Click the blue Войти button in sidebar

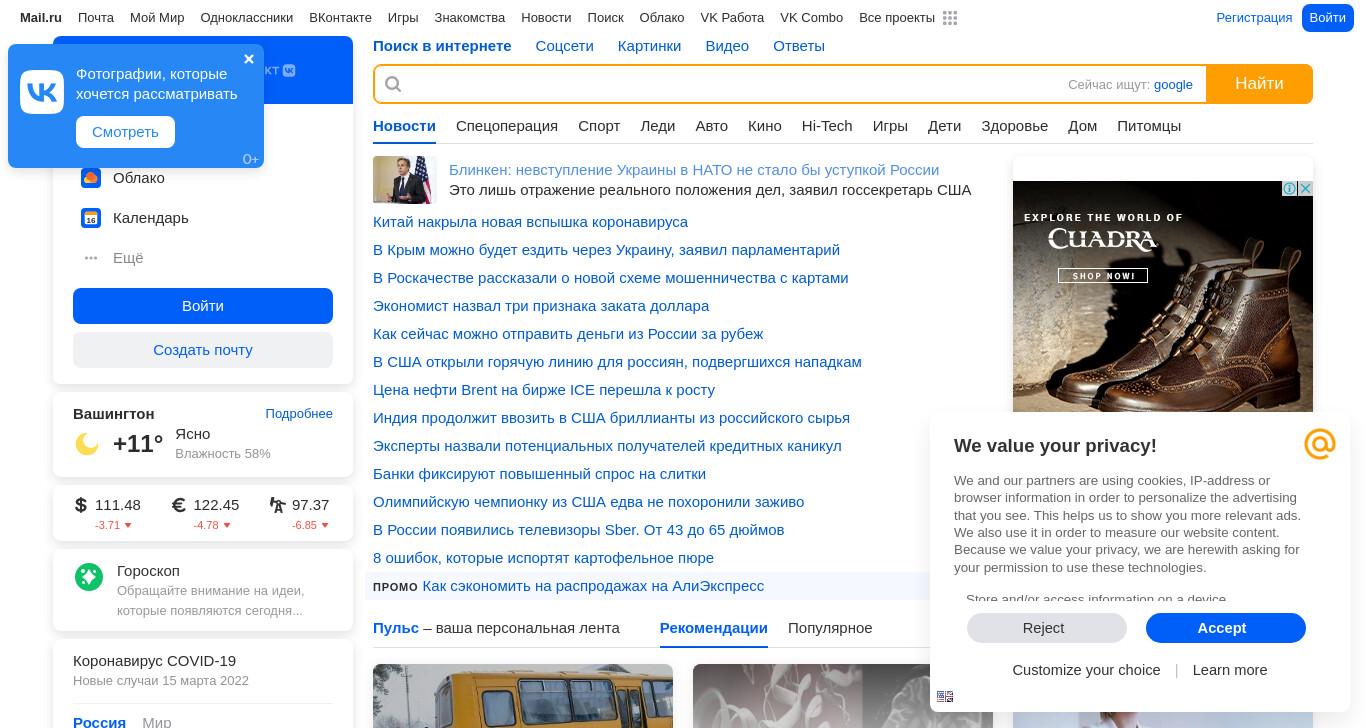[x=203, y=306]
